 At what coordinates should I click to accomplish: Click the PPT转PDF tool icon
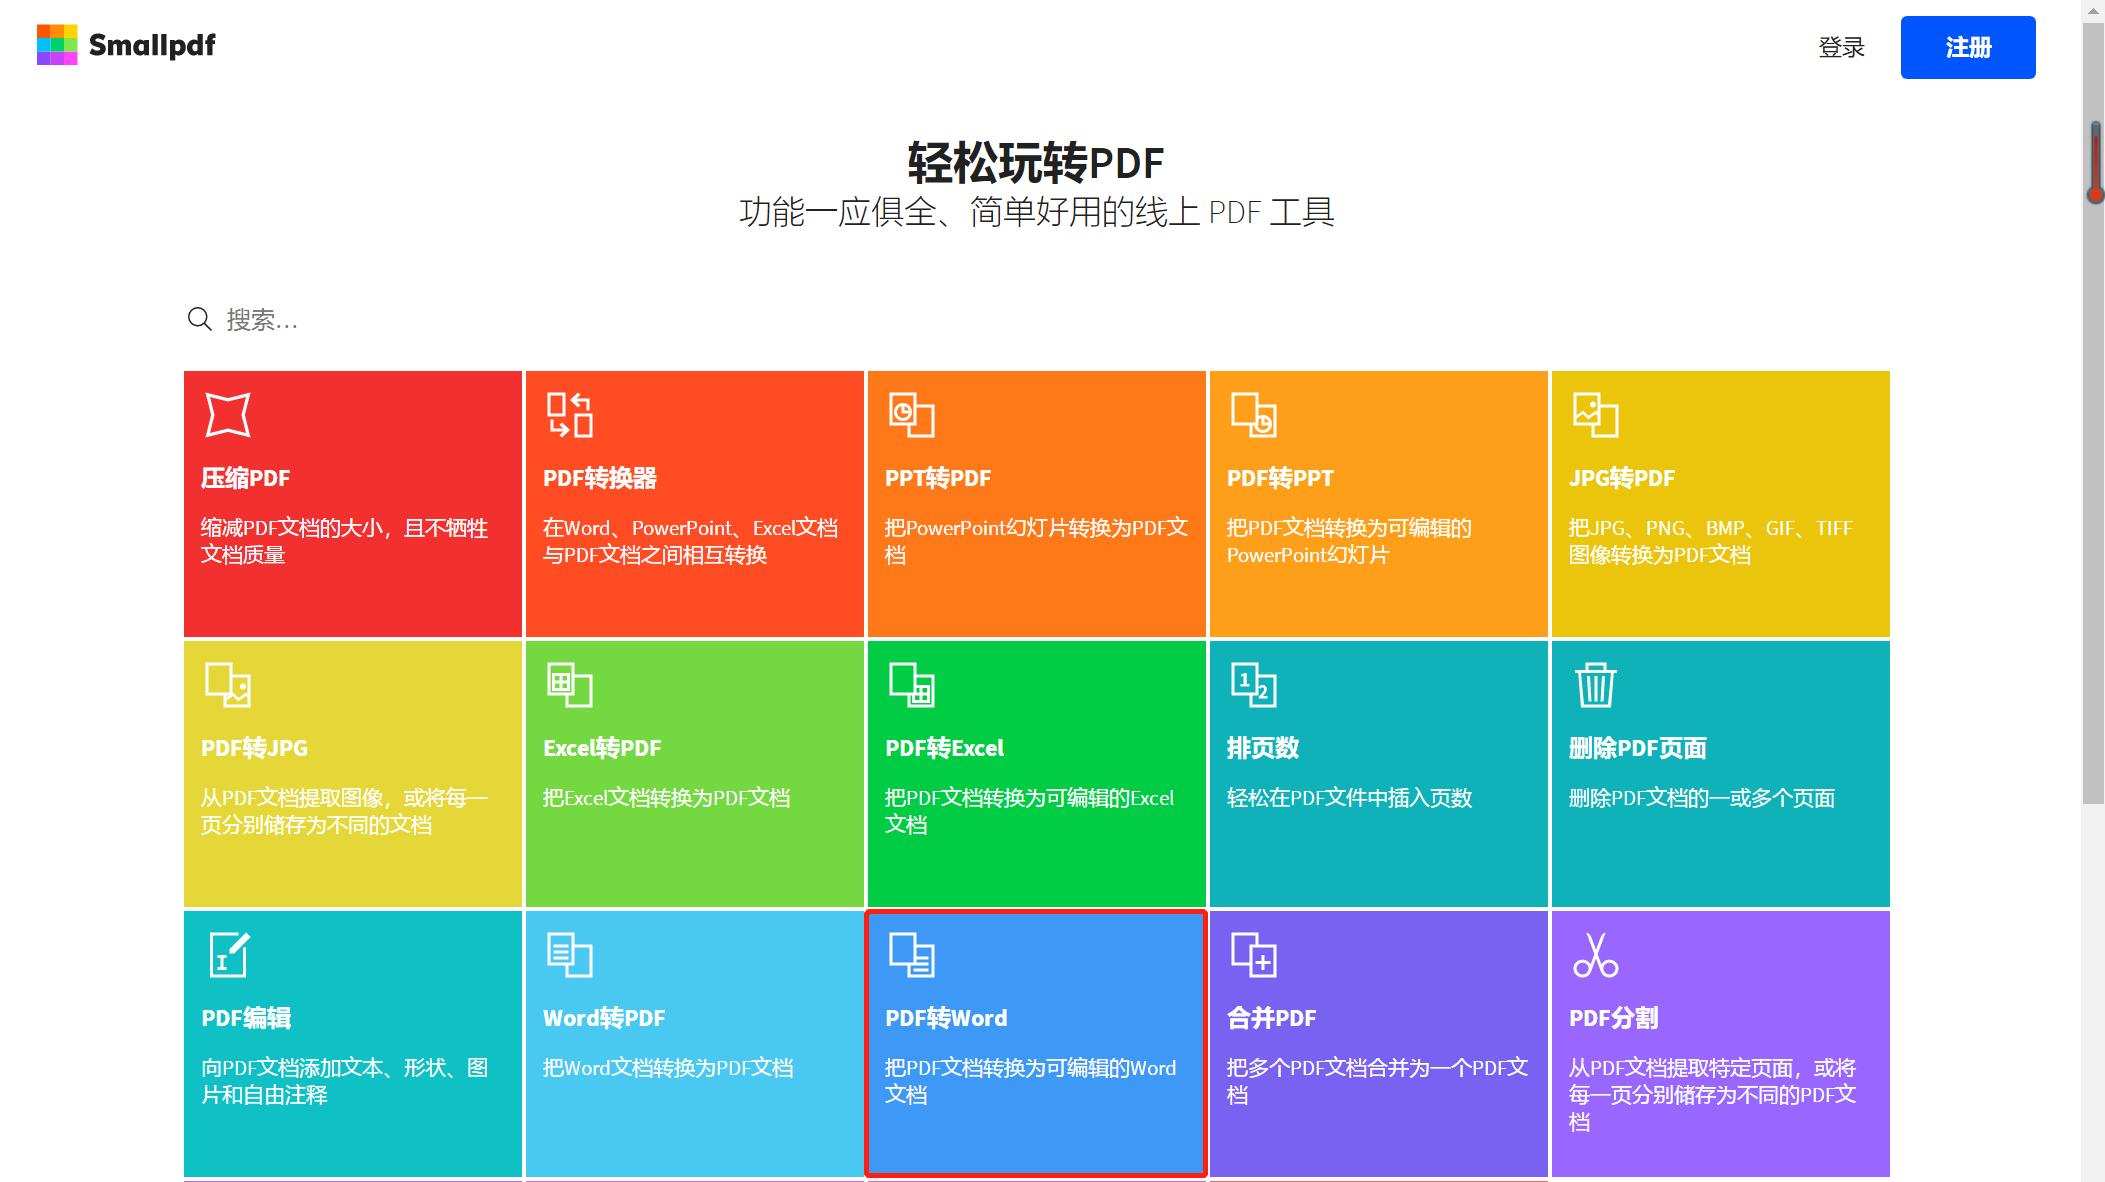[x=911, y=414]
